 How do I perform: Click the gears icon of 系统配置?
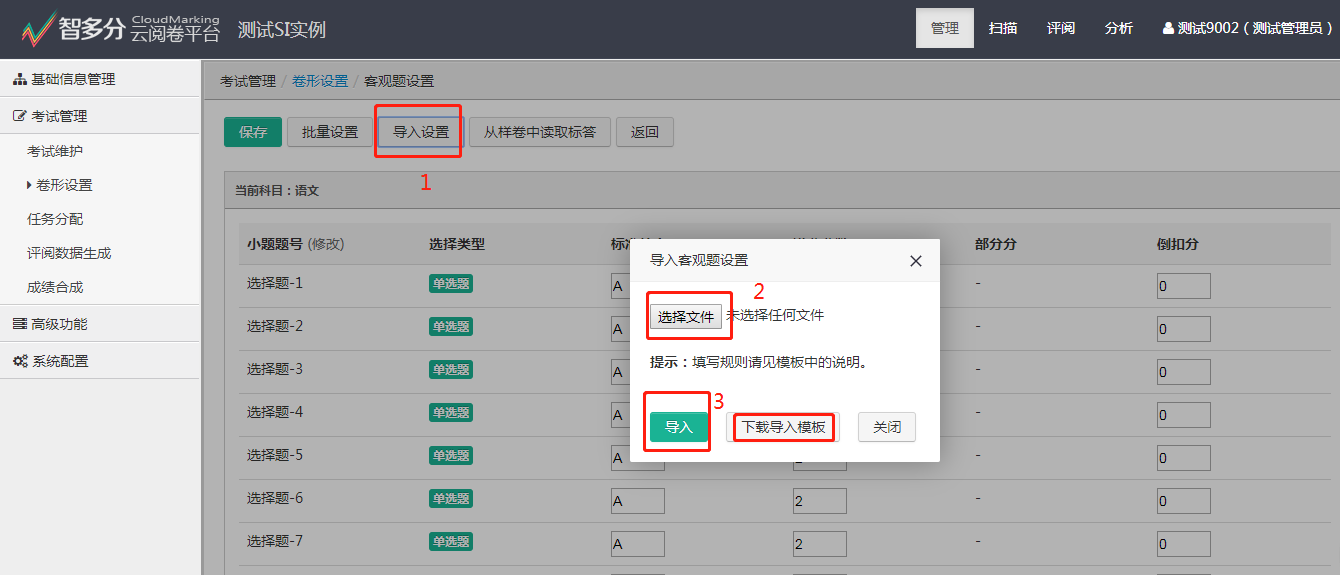(x=19, y=361)
